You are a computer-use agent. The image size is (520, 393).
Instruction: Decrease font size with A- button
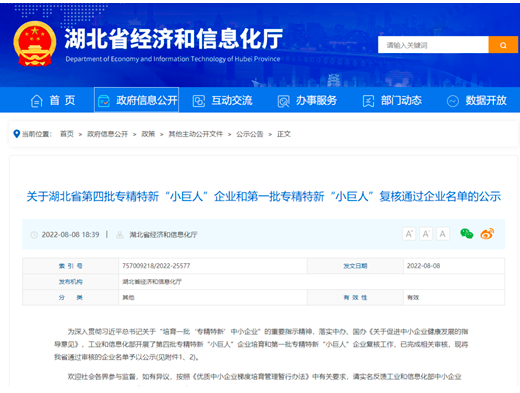[426, 234]
